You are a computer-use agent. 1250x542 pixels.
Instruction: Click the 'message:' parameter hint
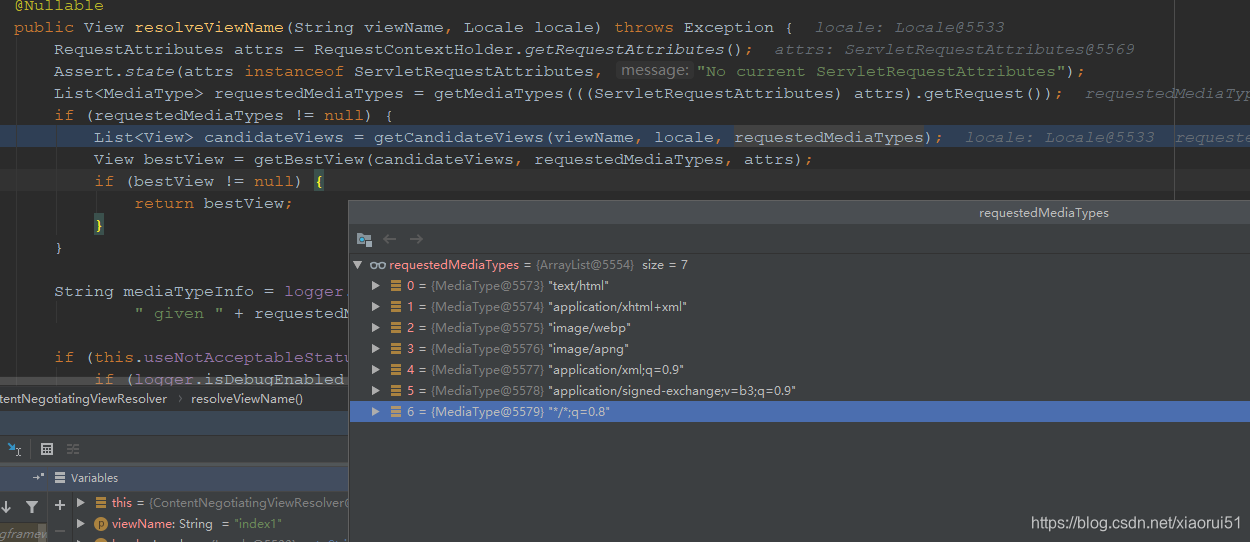654,71
